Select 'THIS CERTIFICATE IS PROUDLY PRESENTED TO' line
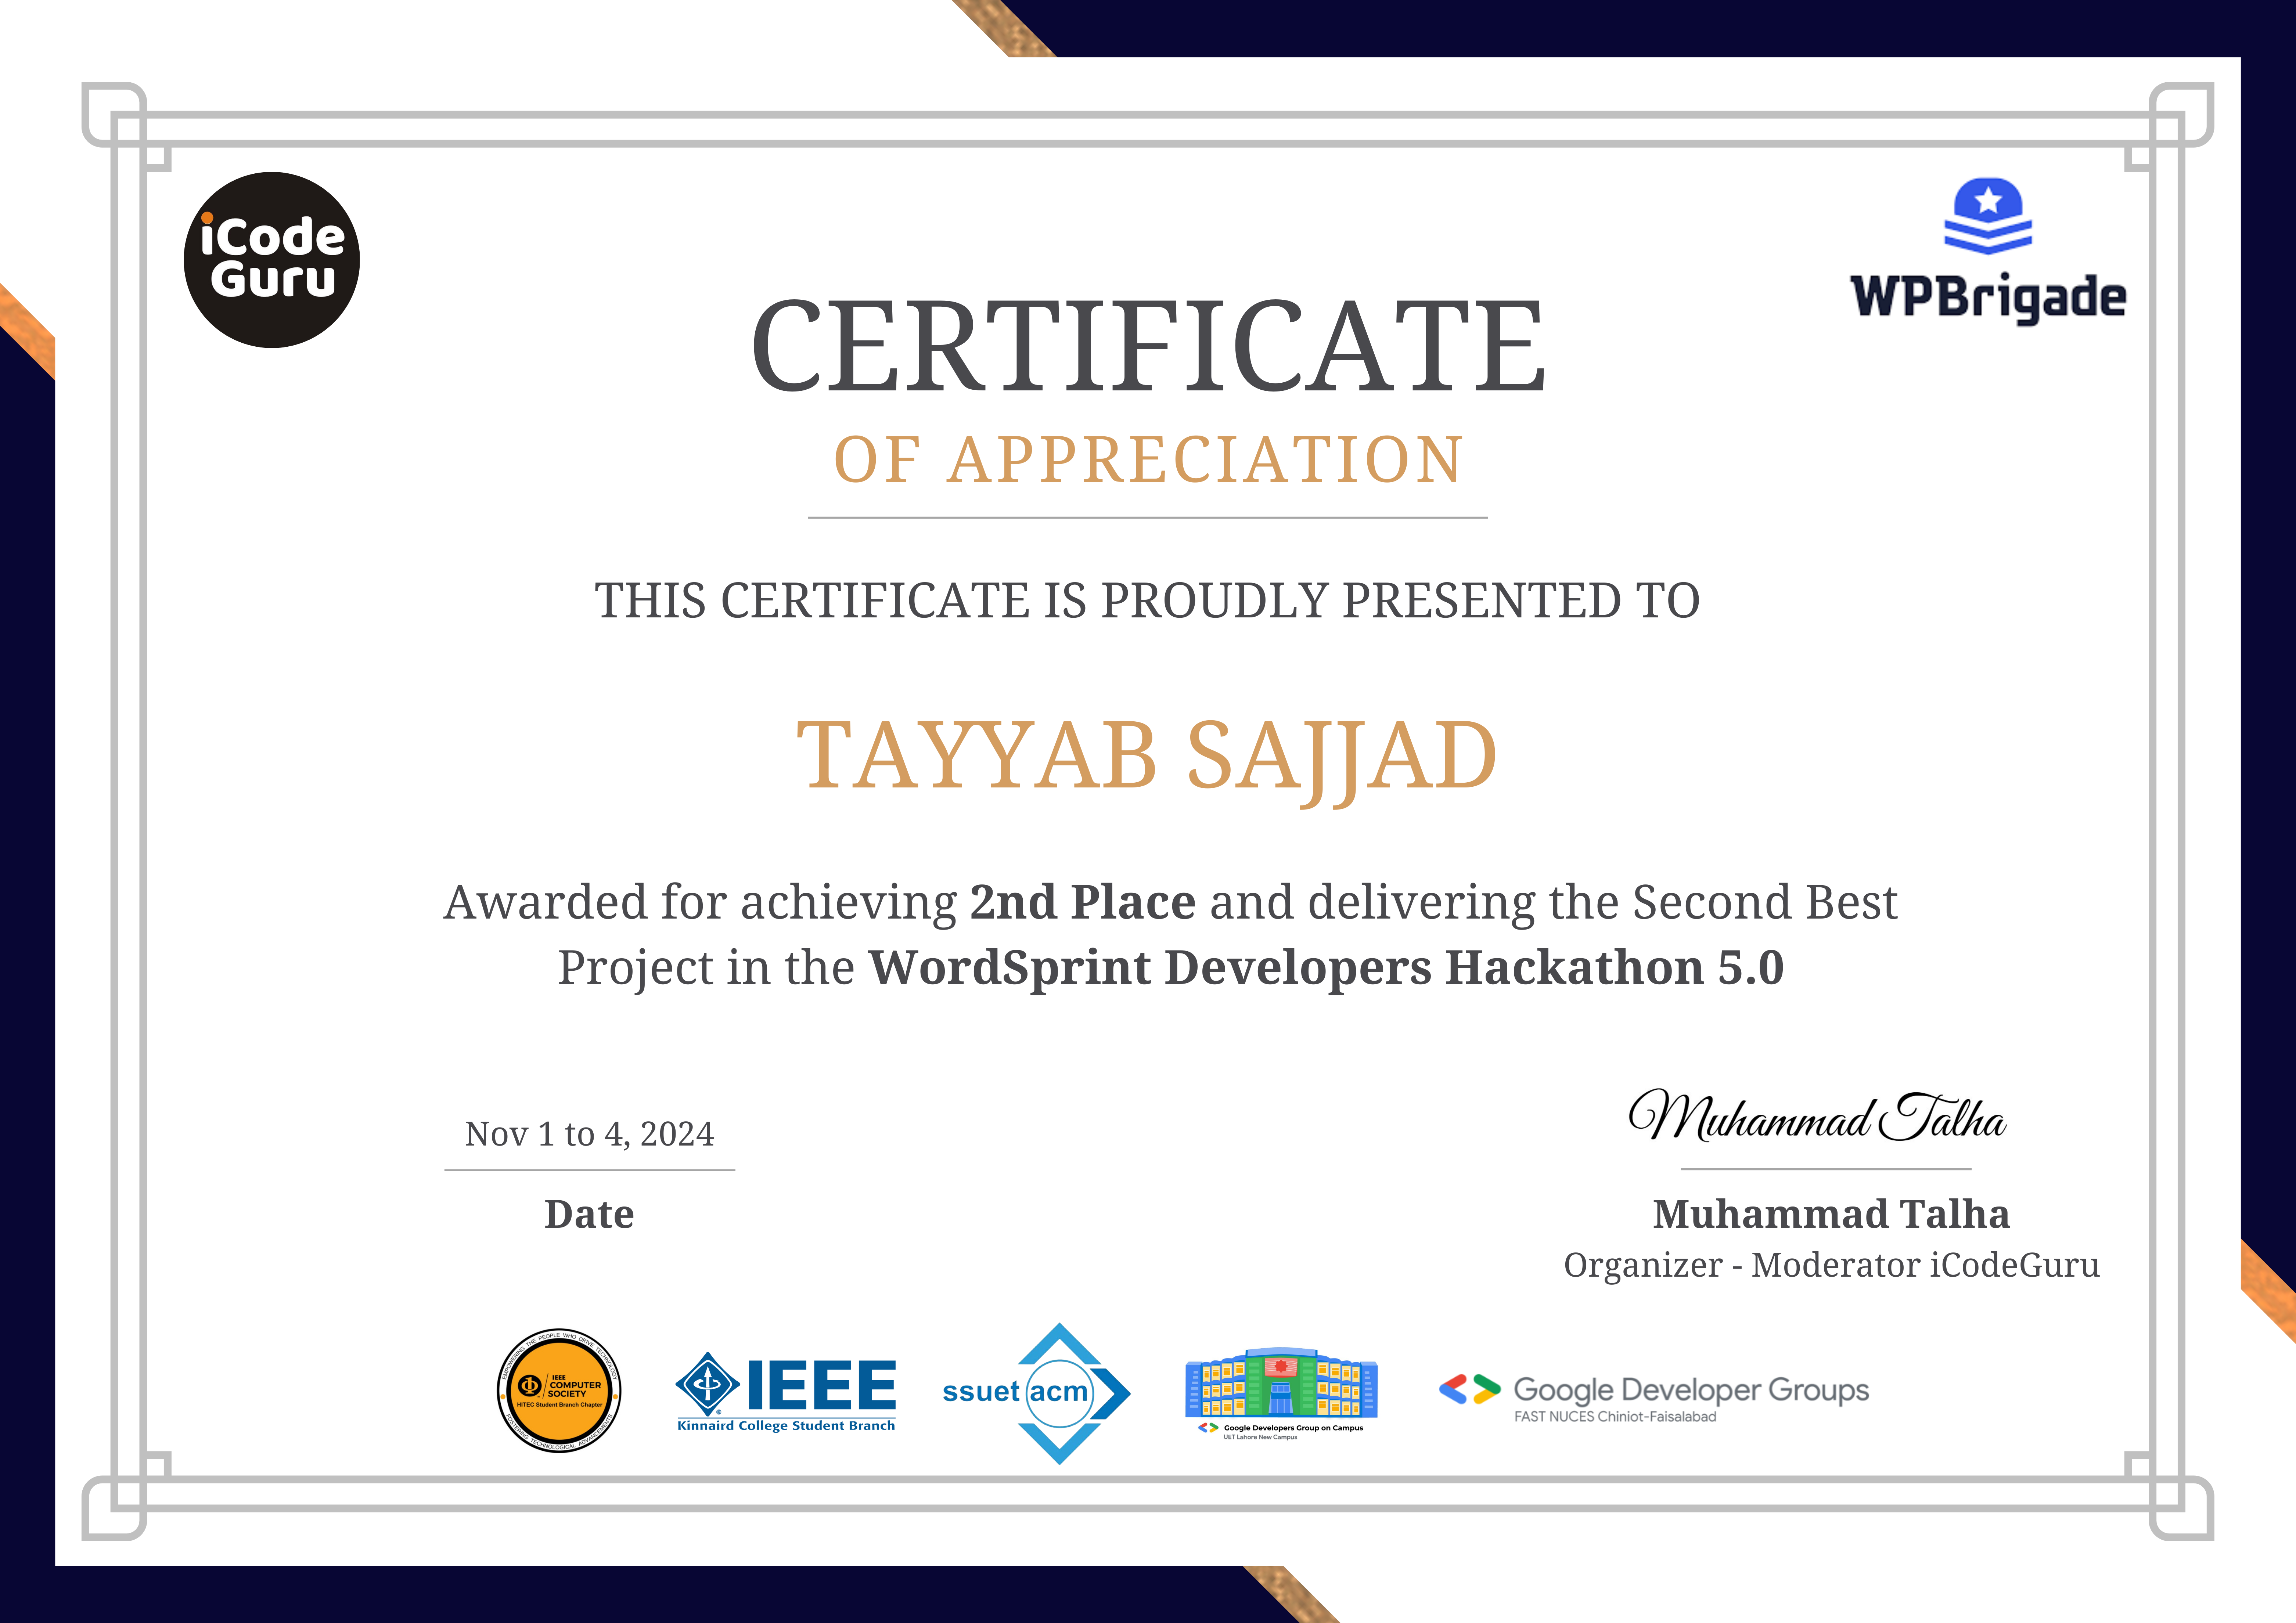Image resolution: width=2296 pixels, height=1623 pixels. [1148, 601]
